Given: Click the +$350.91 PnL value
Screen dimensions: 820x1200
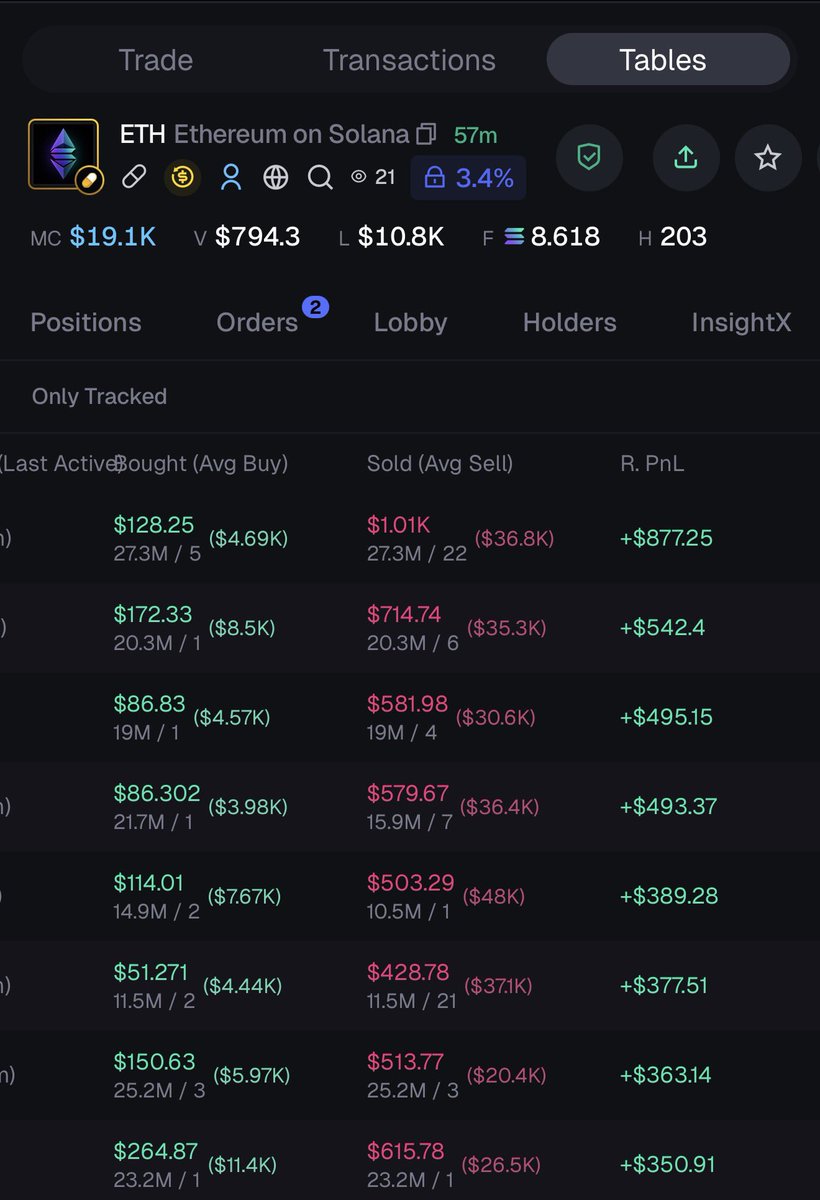Looking at the screenshot, I should click(667, 1164).
